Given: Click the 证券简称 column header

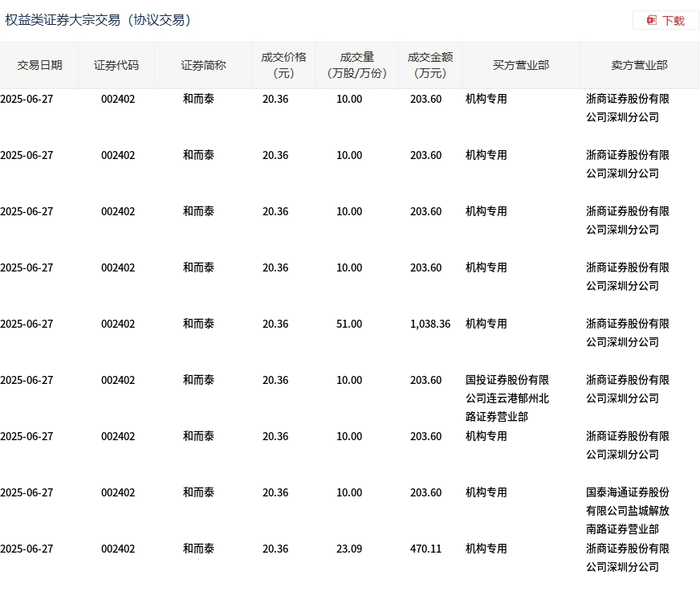Looking at the screenshot, I should point(203,65).
